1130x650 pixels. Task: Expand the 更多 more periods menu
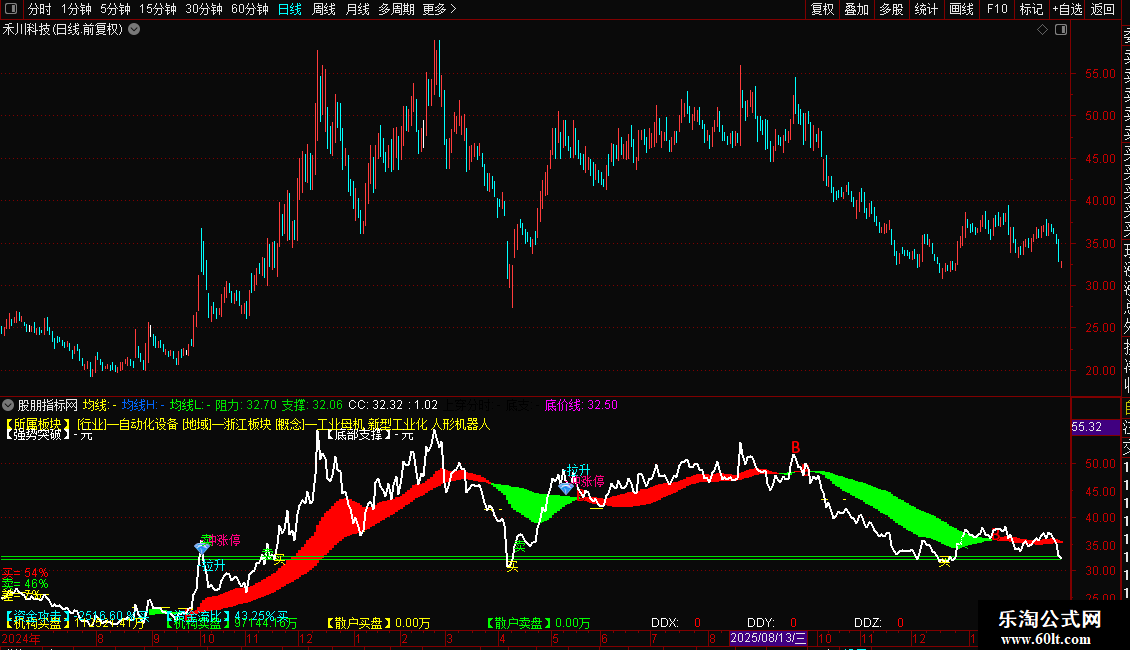[x=439, y=9]
